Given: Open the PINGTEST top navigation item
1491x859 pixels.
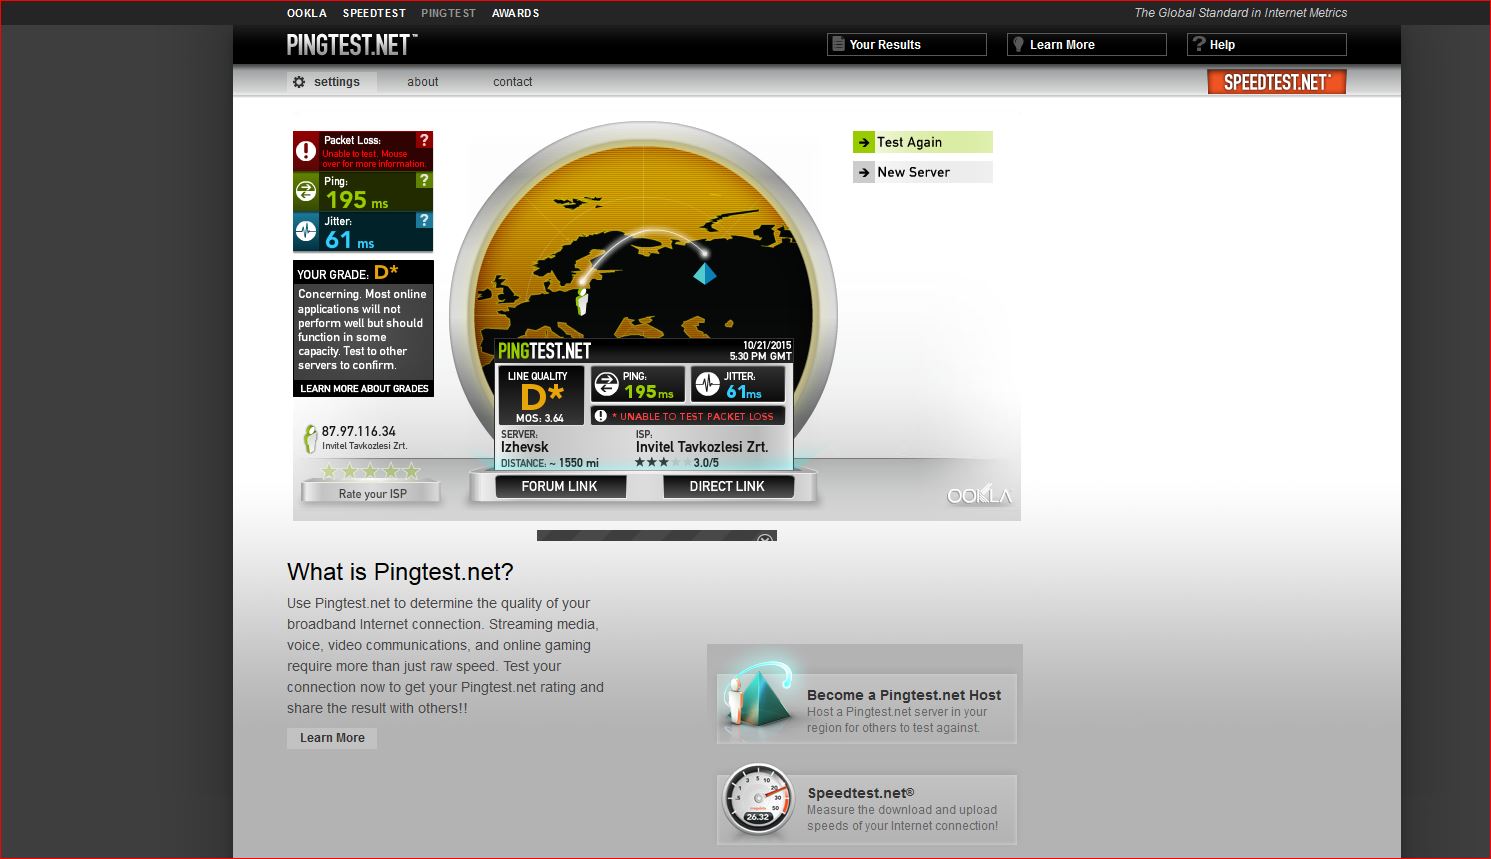Looking at the screenshot, I should point(449,13).
